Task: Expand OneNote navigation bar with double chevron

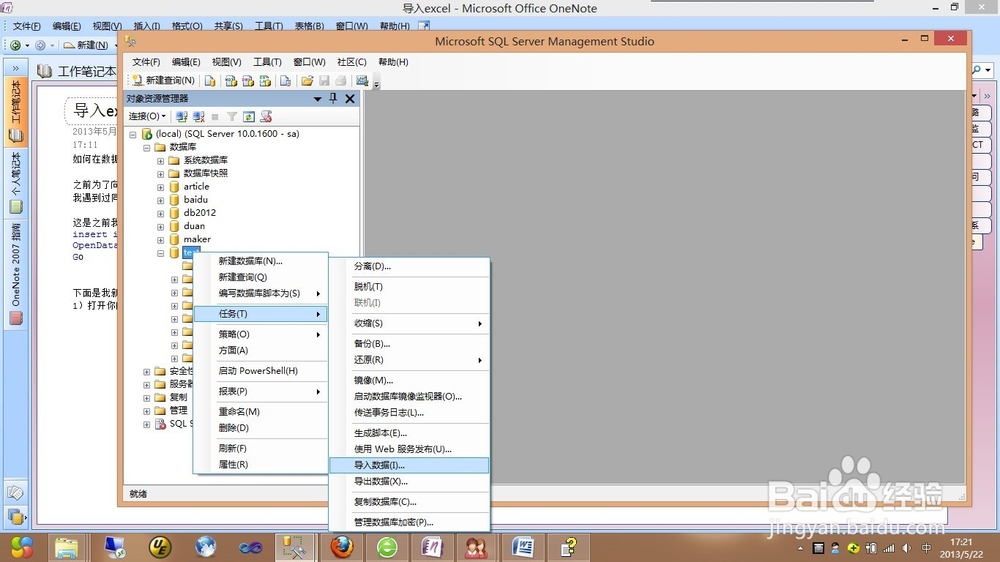Action: point(15,68)
